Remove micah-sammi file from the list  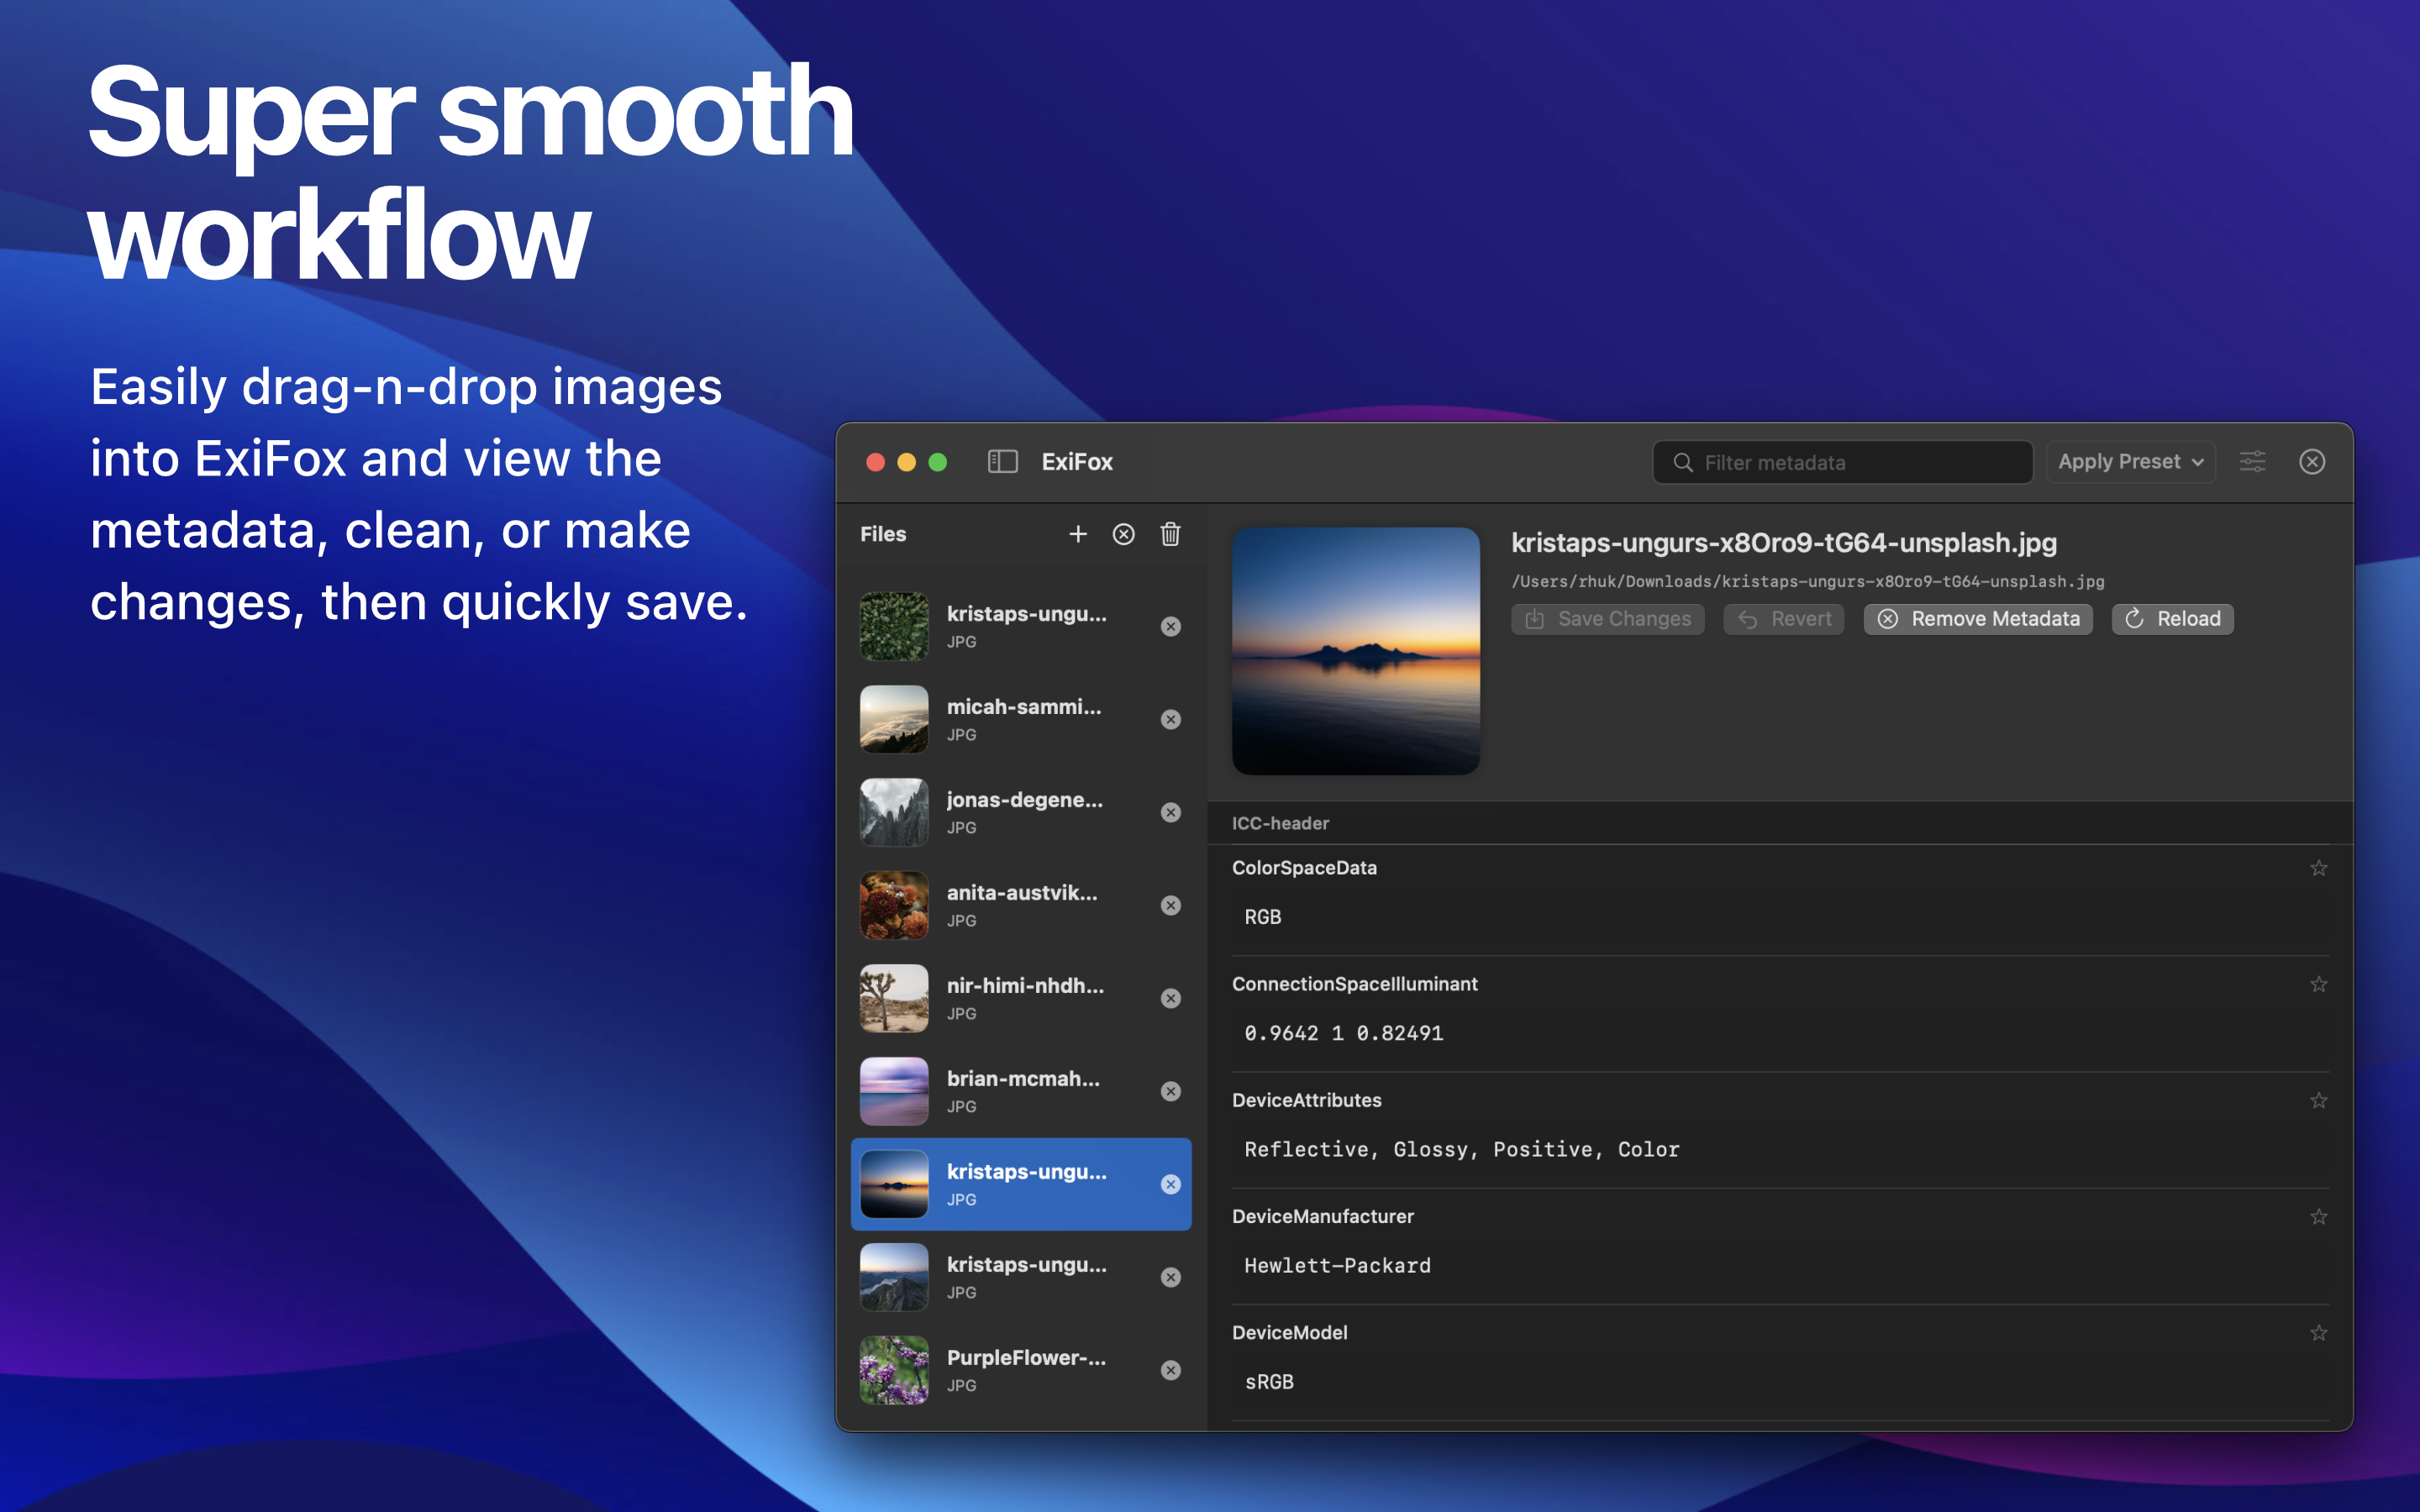[1170, 719]
